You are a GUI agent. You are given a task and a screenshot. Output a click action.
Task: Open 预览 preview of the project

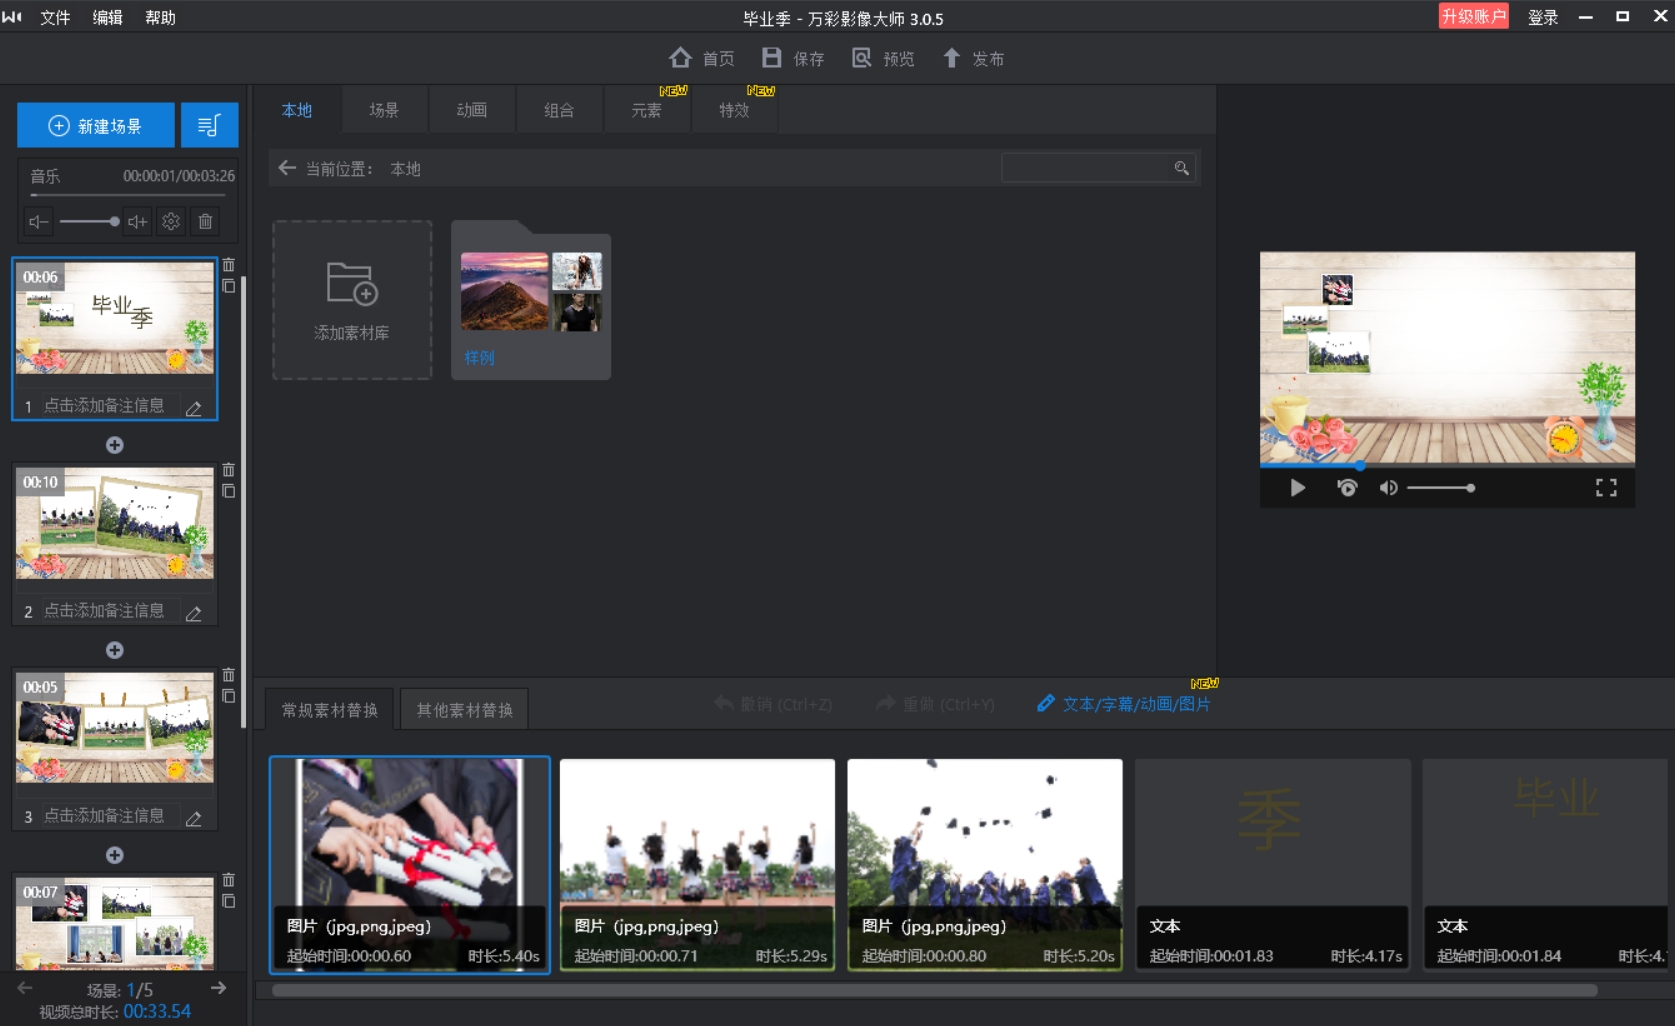[x=883, y=58]
